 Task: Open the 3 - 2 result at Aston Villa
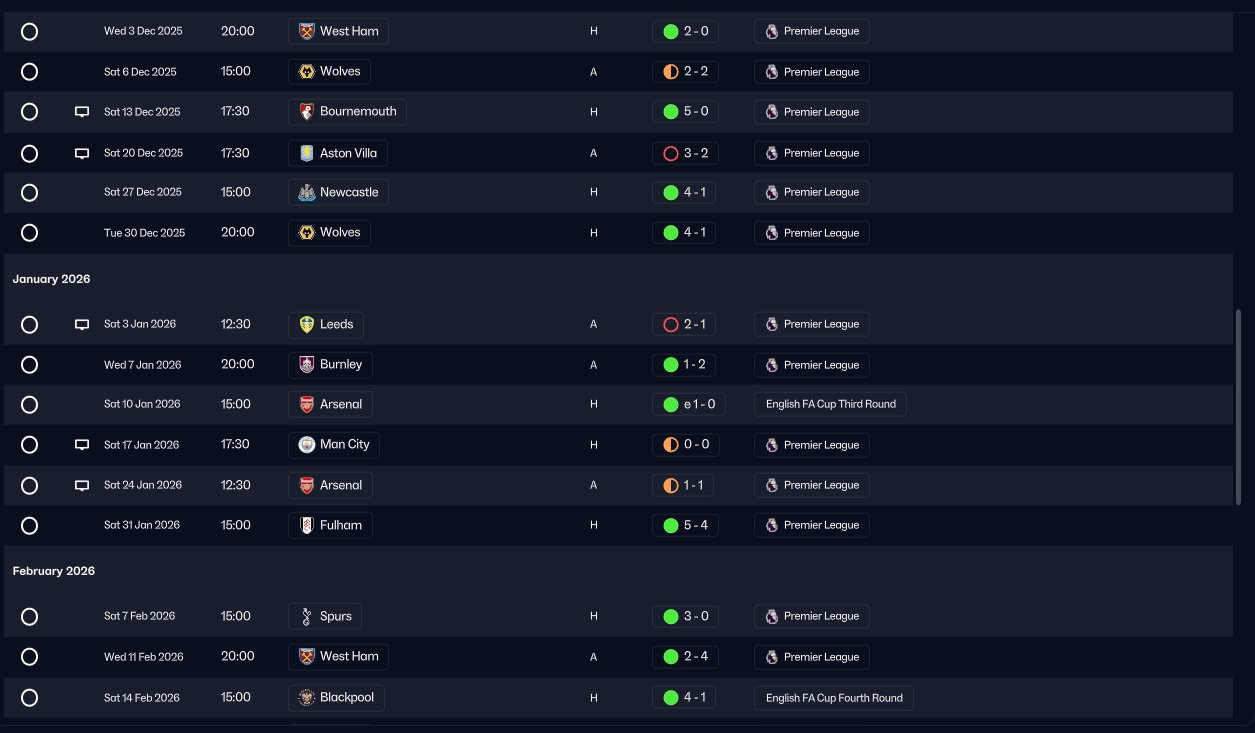point(685,153)
